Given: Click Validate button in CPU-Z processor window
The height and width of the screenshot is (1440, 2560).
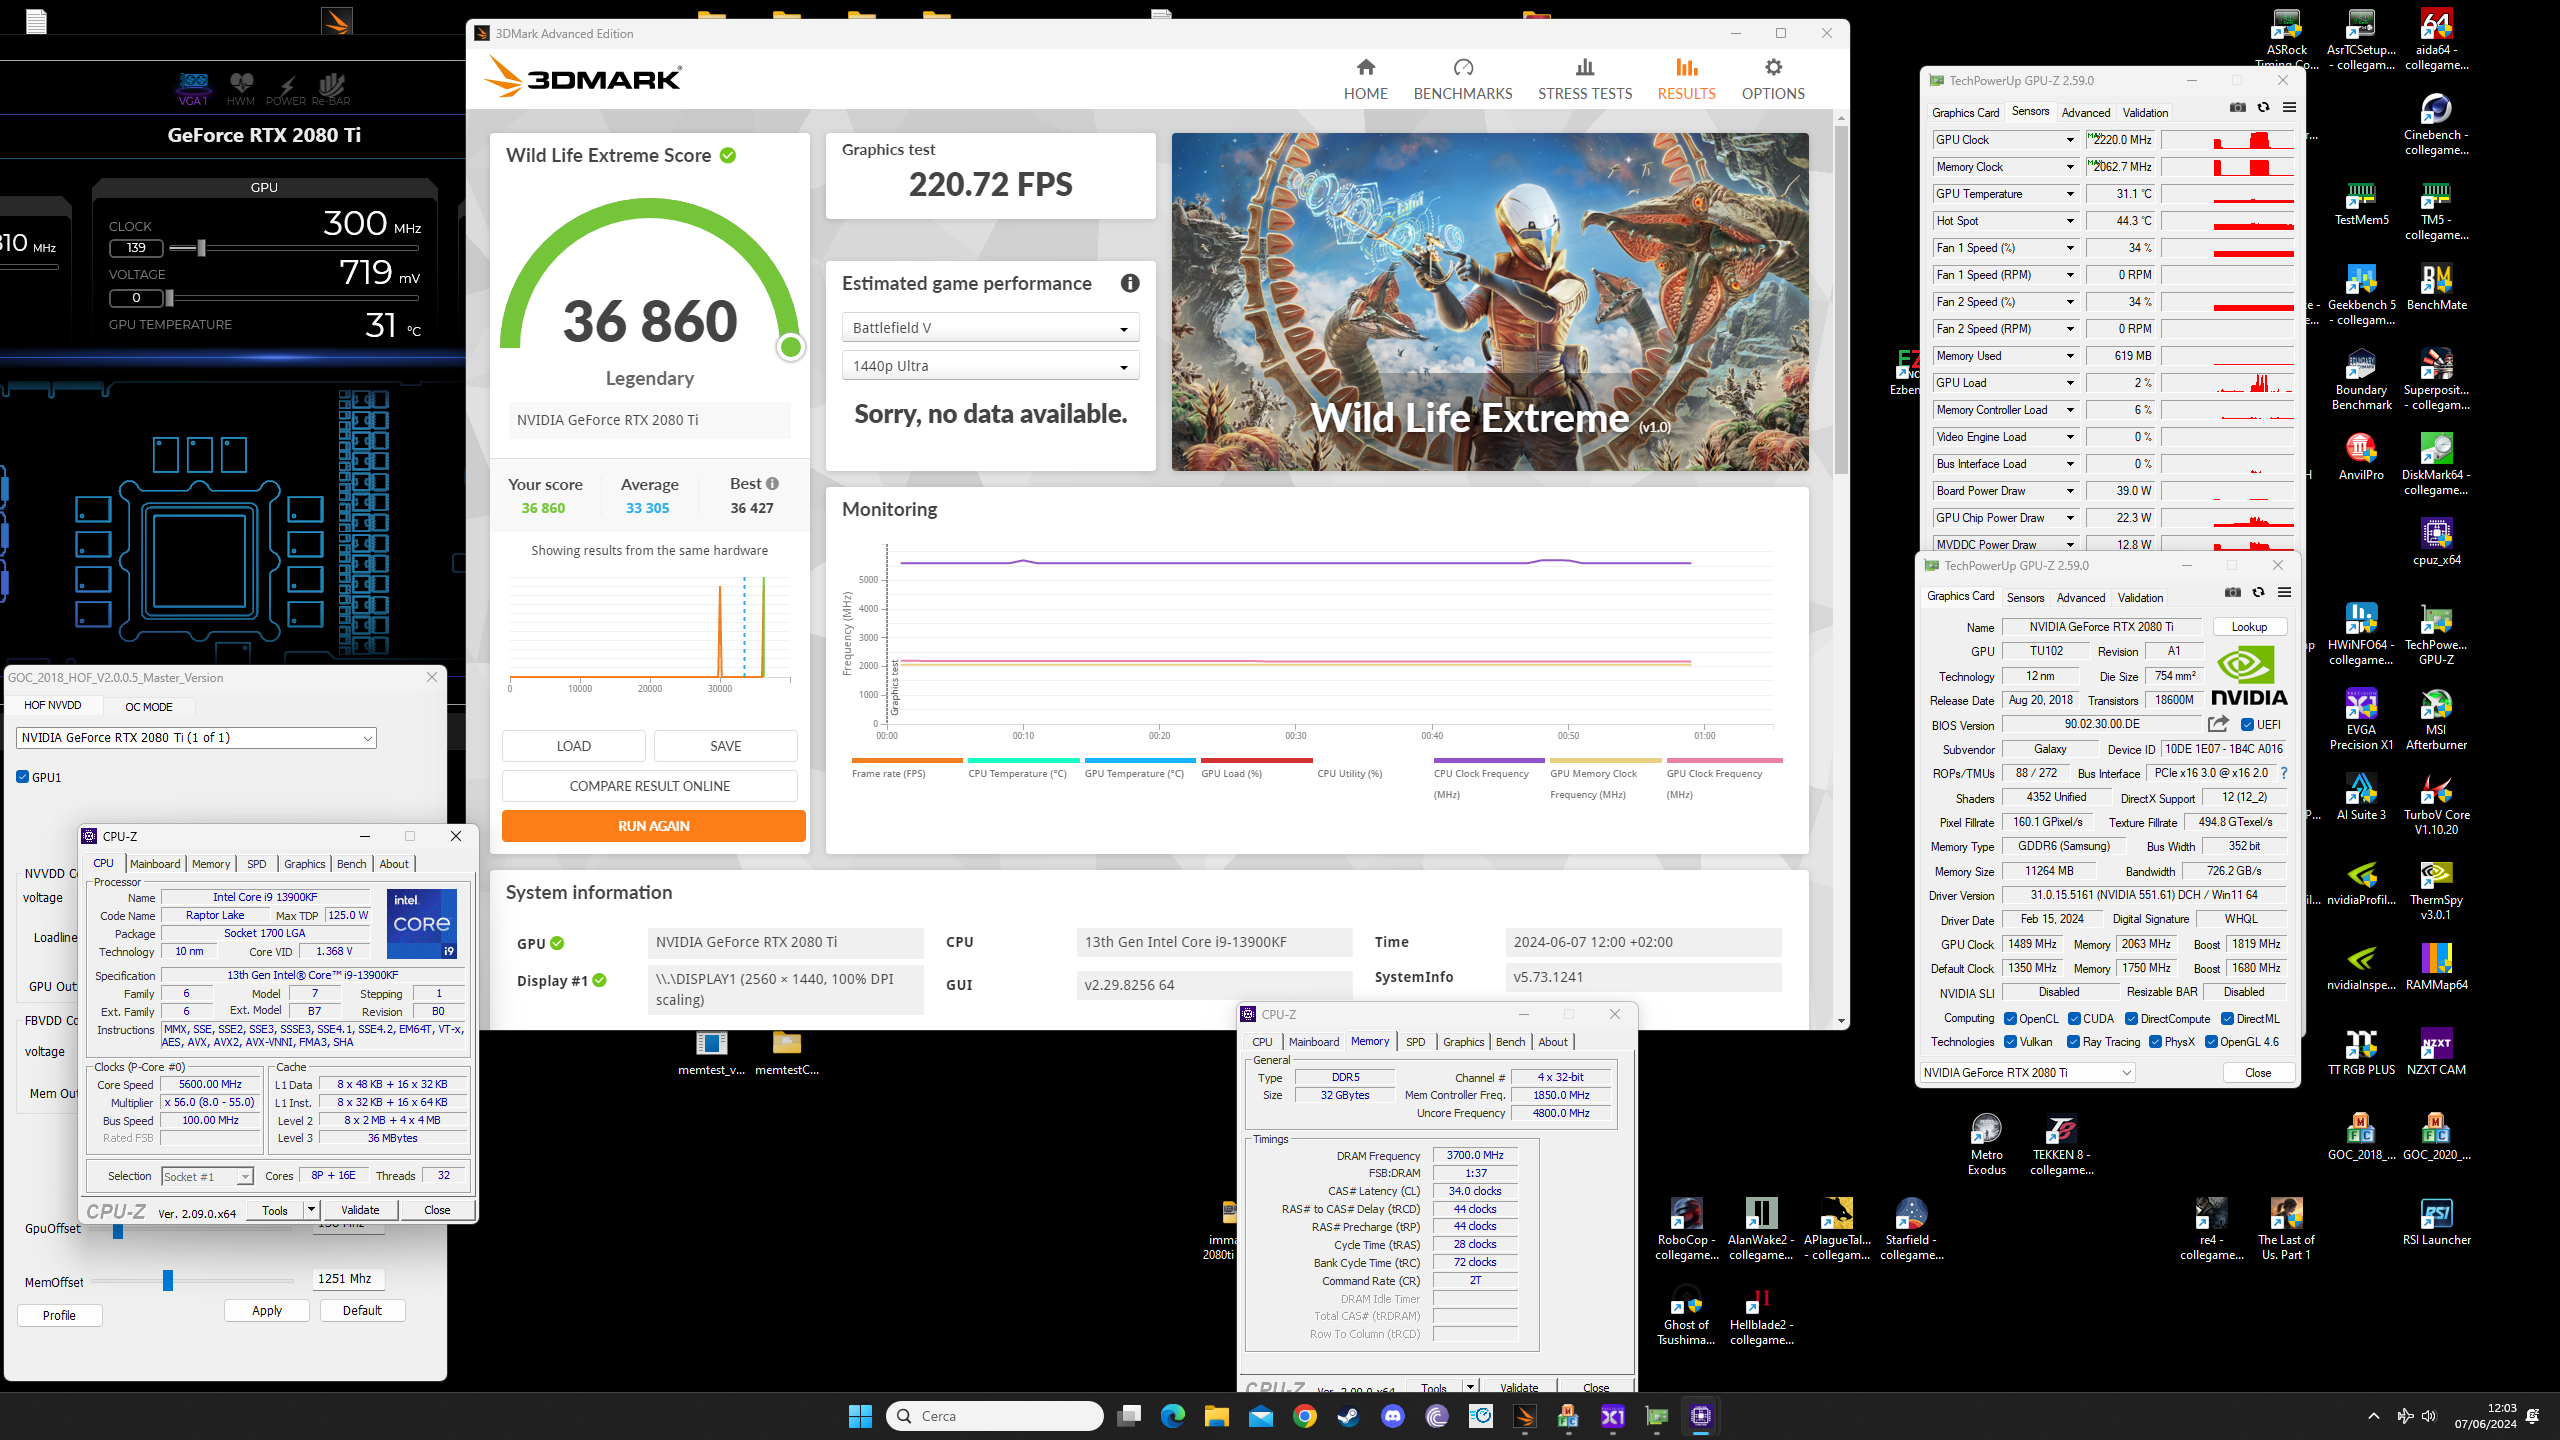Looking at the screenshot, I should pyautogui.click(x=360, y=1210).
